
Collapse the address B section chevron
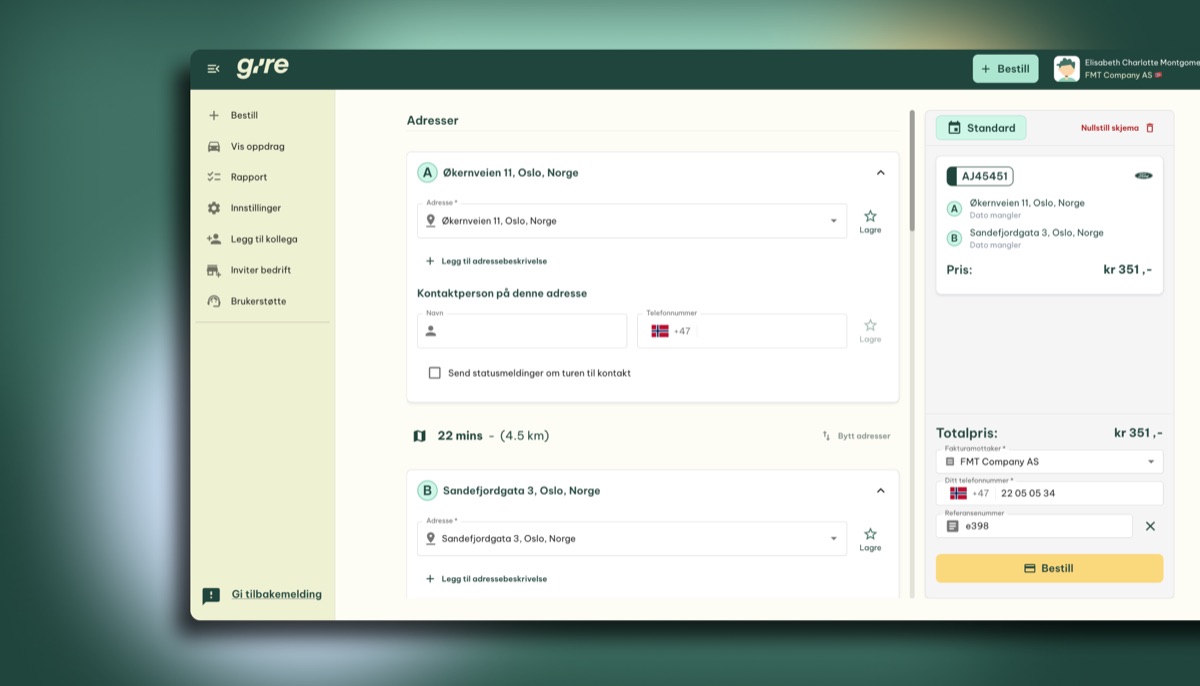point(880,491)
